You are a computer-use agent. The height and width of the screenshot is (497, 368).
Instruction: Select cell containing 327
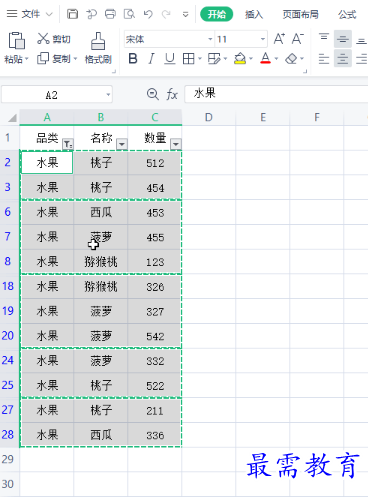[155, 311]
